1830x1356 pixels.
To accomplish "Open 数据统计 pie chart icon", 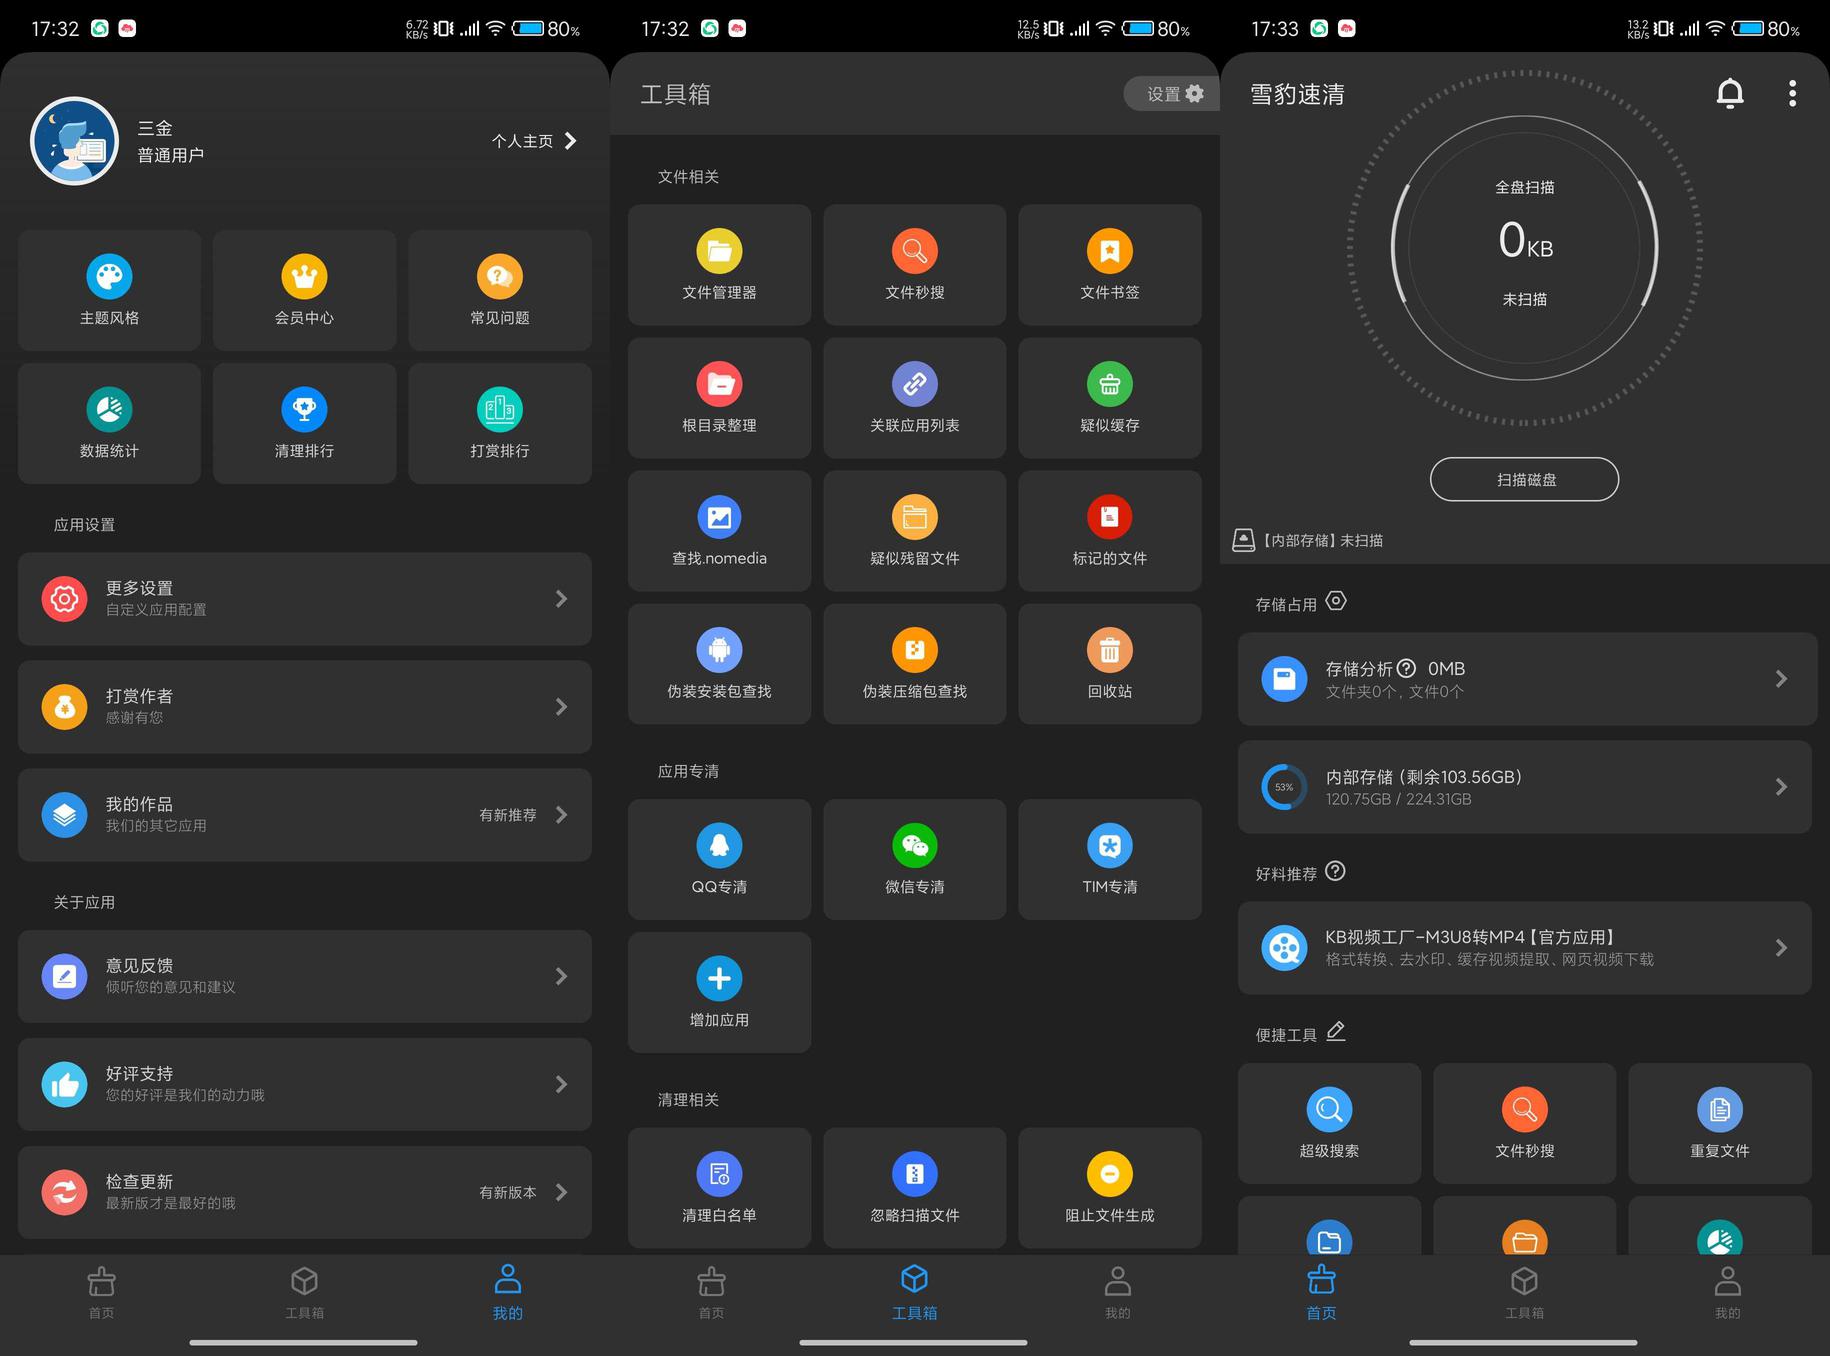I will tap(109, 410).
